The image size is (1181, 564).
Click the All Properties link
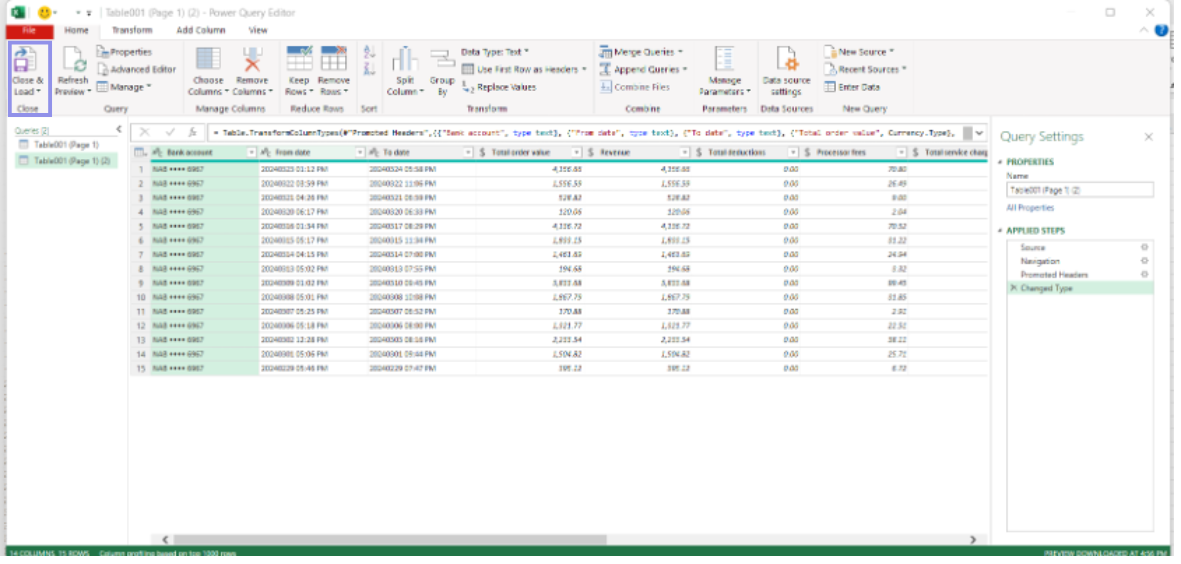click(1030, 208)
